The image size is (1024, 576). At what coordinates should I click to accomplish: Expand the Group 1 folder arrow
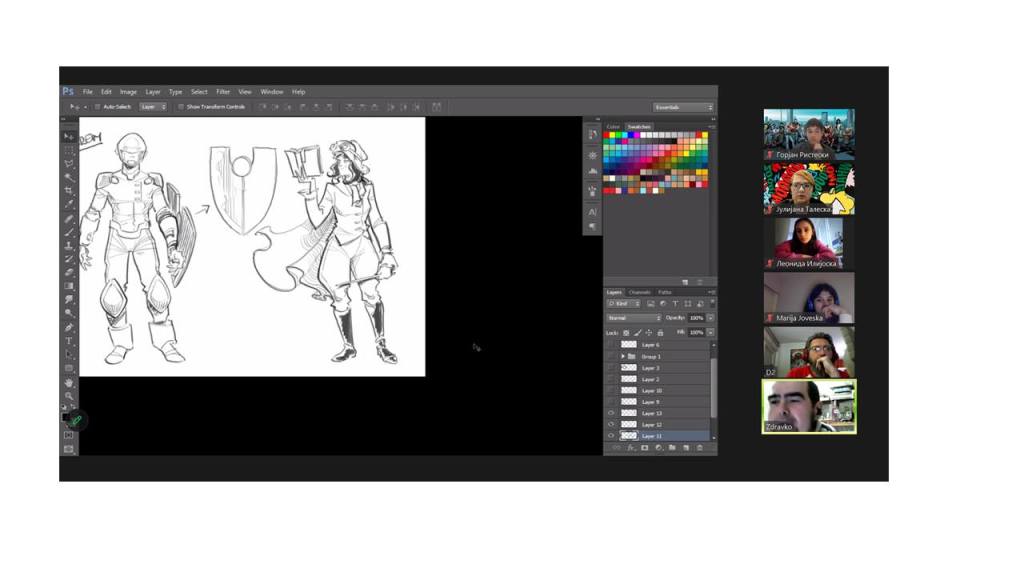623,356
